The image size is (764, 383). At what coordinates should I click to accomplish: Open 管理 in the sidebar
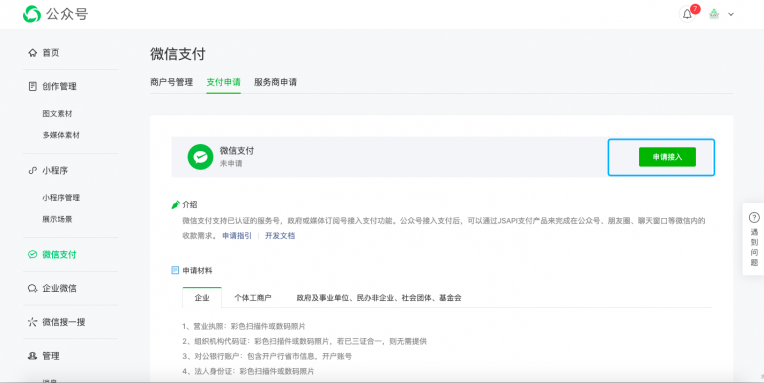(x=51, y=356)
